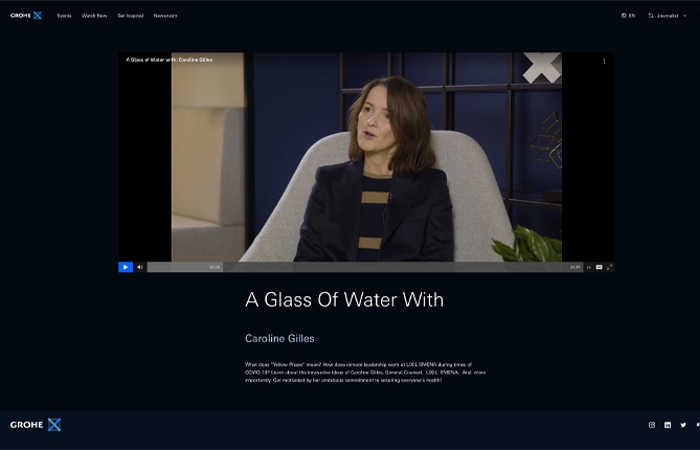
Task: Mute the video with the speaker icon
Action: click(x=140, y=267)
